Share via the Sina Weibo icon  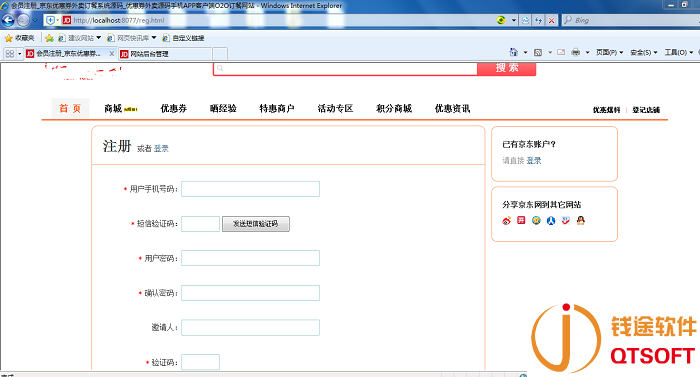click(x=507, y=220)
